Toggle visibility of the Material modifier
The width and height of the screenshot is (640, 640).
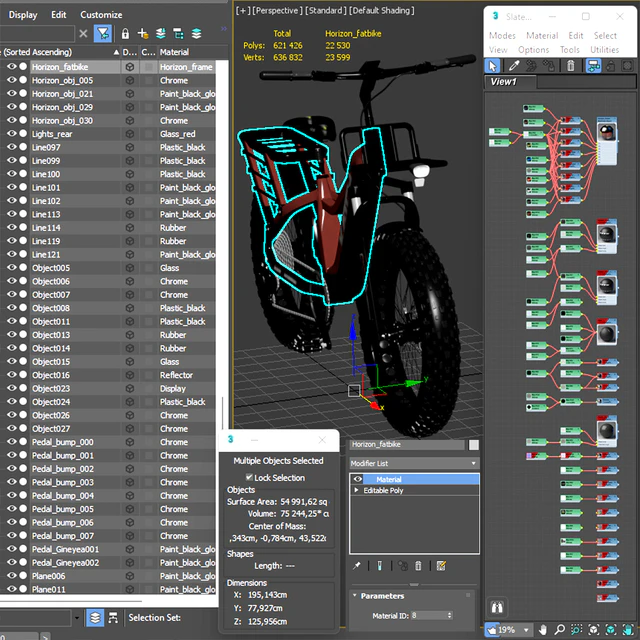[x=358, y=479]
